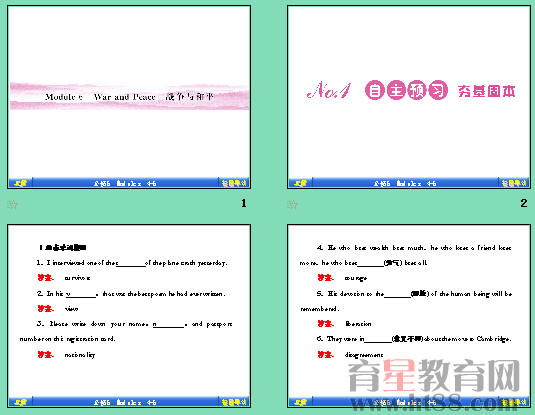Click the animation star icon under slide 2

[292, 204]
